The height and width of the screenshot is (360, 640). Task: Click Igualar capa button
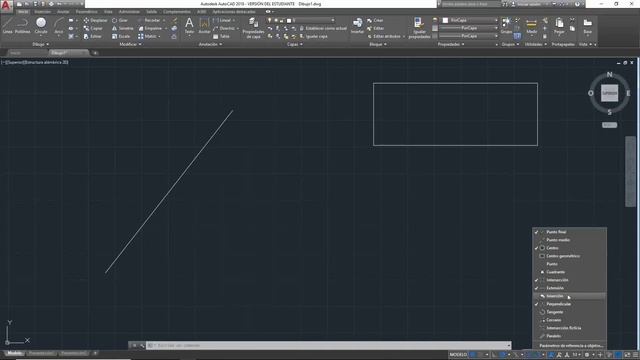(313, 36)
